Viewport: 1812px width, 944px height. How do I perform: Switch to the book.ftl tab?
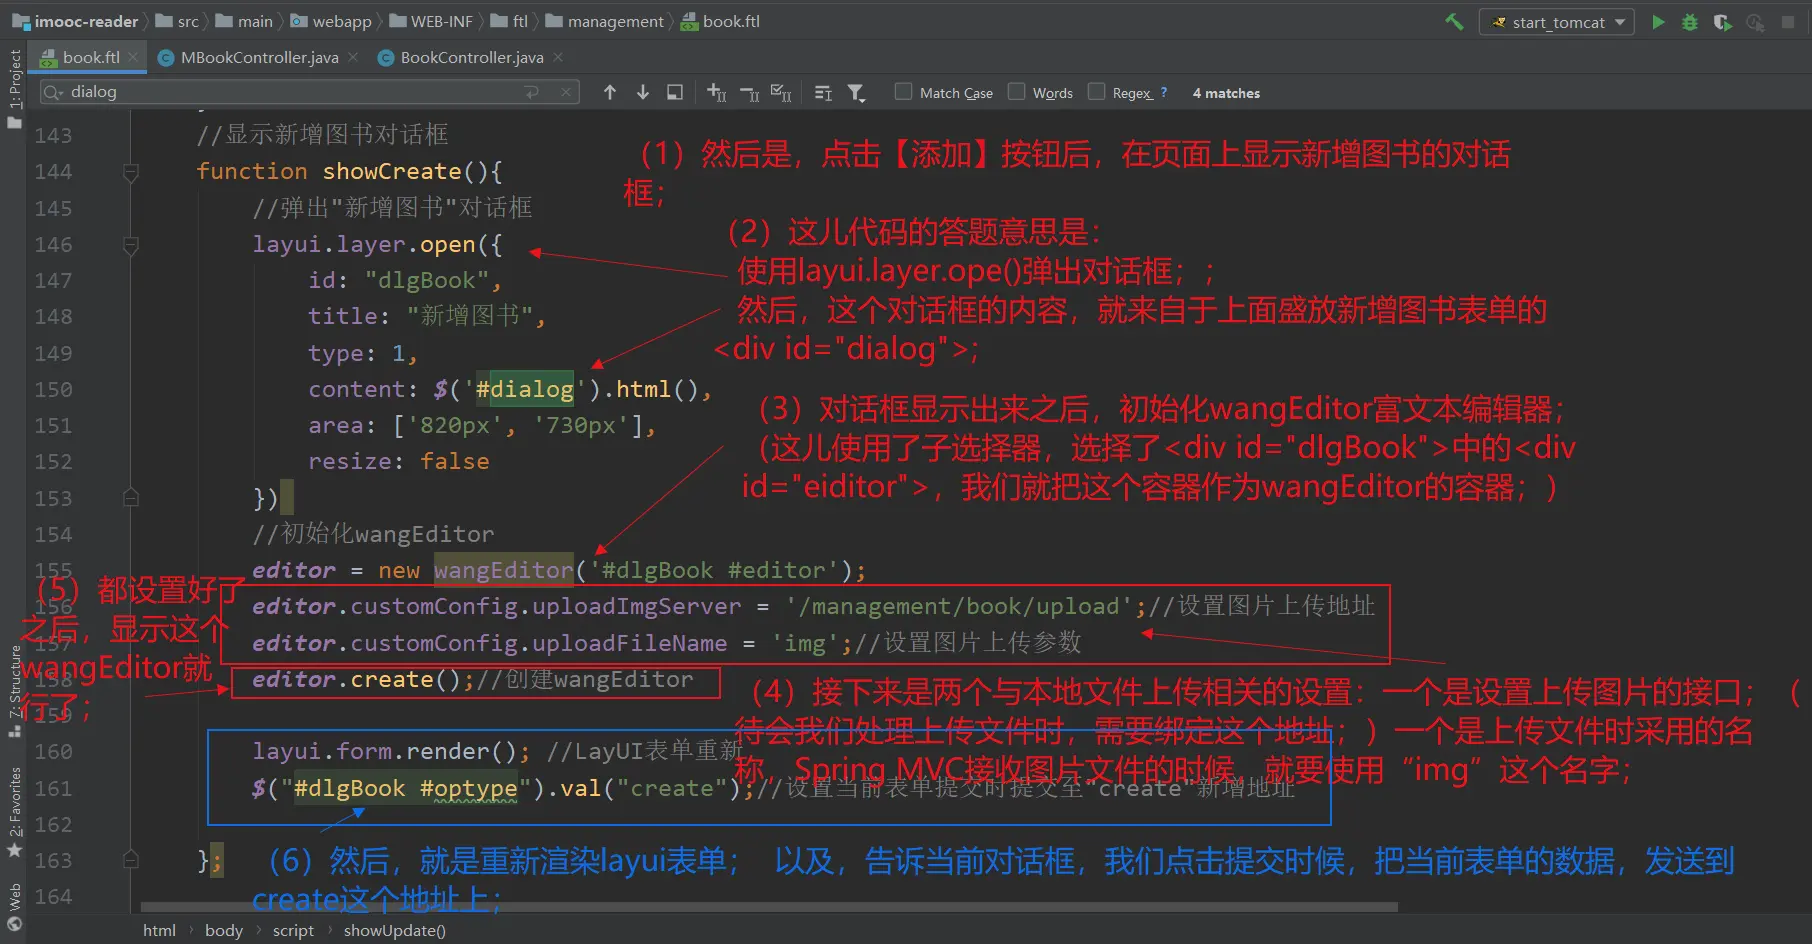click(x=91, y=57)
